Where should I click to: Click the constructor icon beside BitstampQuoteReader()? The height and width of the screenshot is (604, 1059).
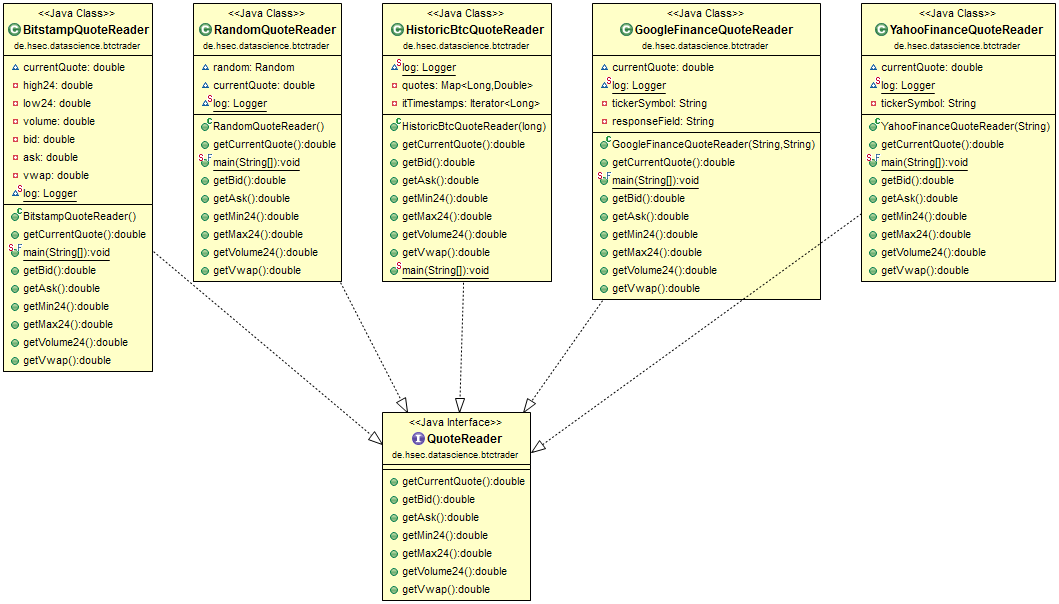pos(16,216)
